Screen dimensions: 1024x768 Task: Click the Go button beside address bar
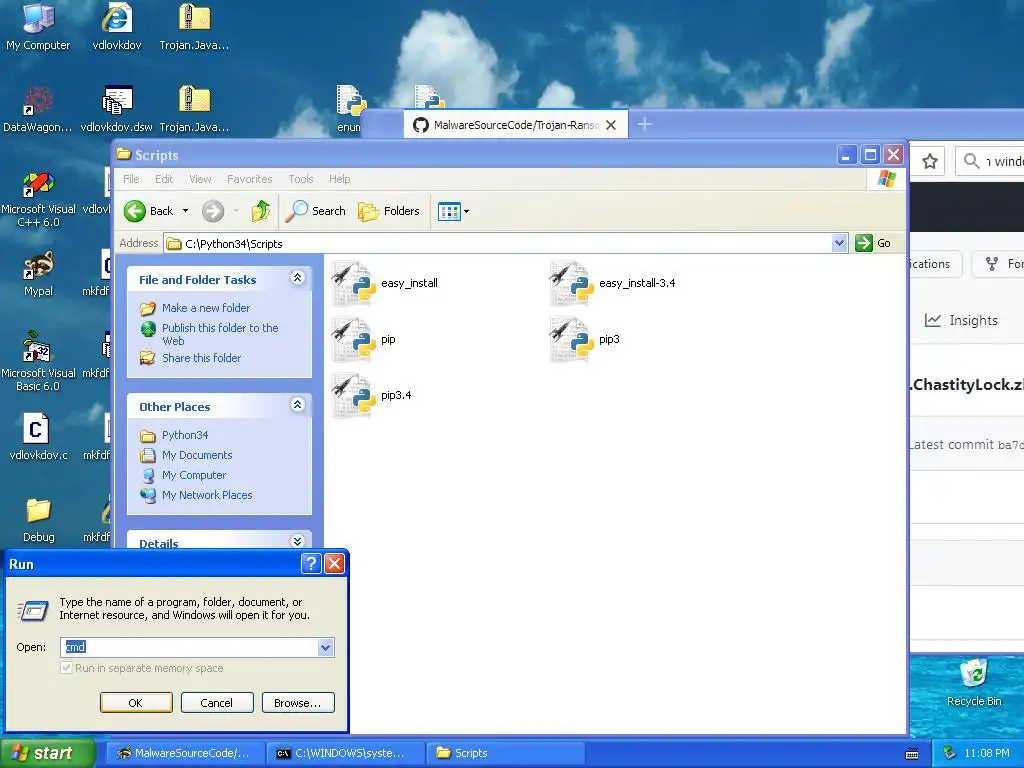[873, 243]
